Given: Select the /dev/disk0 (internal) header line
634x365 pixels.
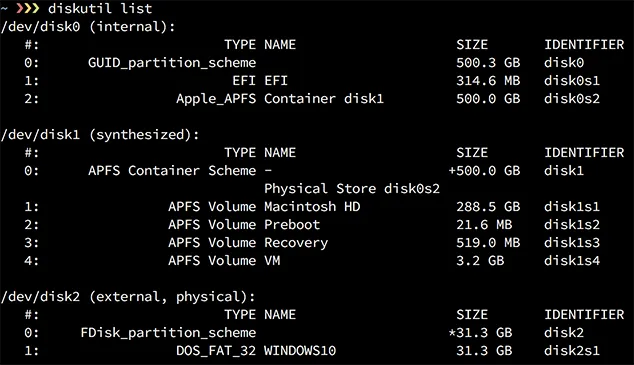Looking at the screenshot, I should click(x=88, y=27).
